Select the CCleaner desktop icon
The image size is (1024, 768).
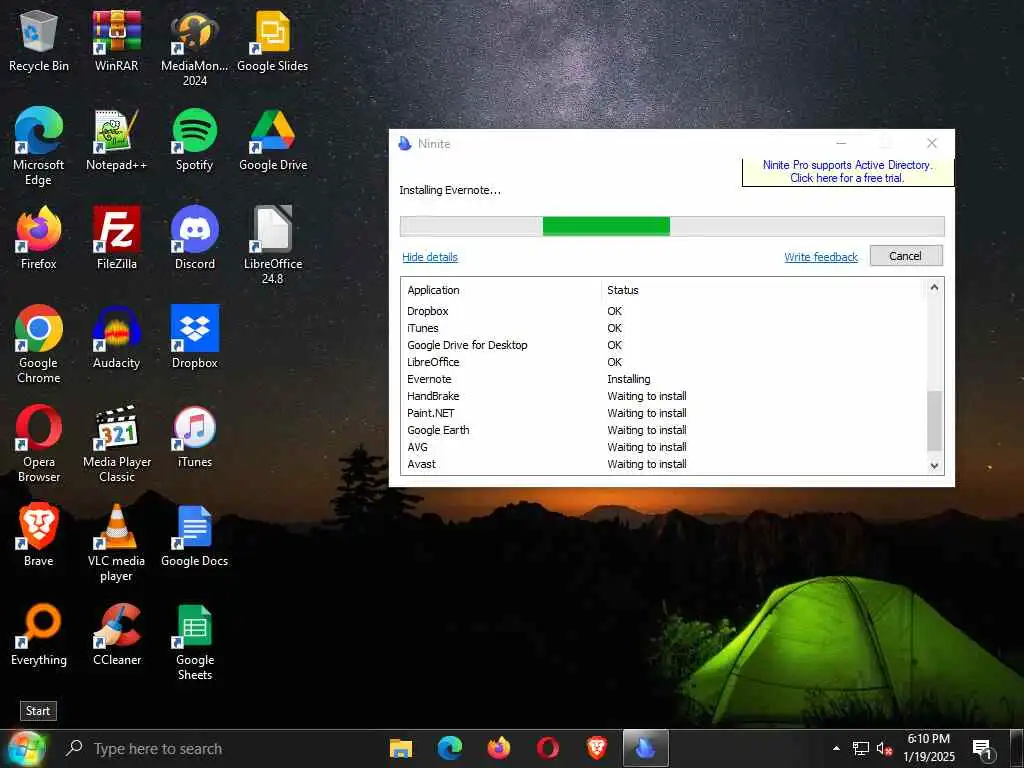[116, 635]
